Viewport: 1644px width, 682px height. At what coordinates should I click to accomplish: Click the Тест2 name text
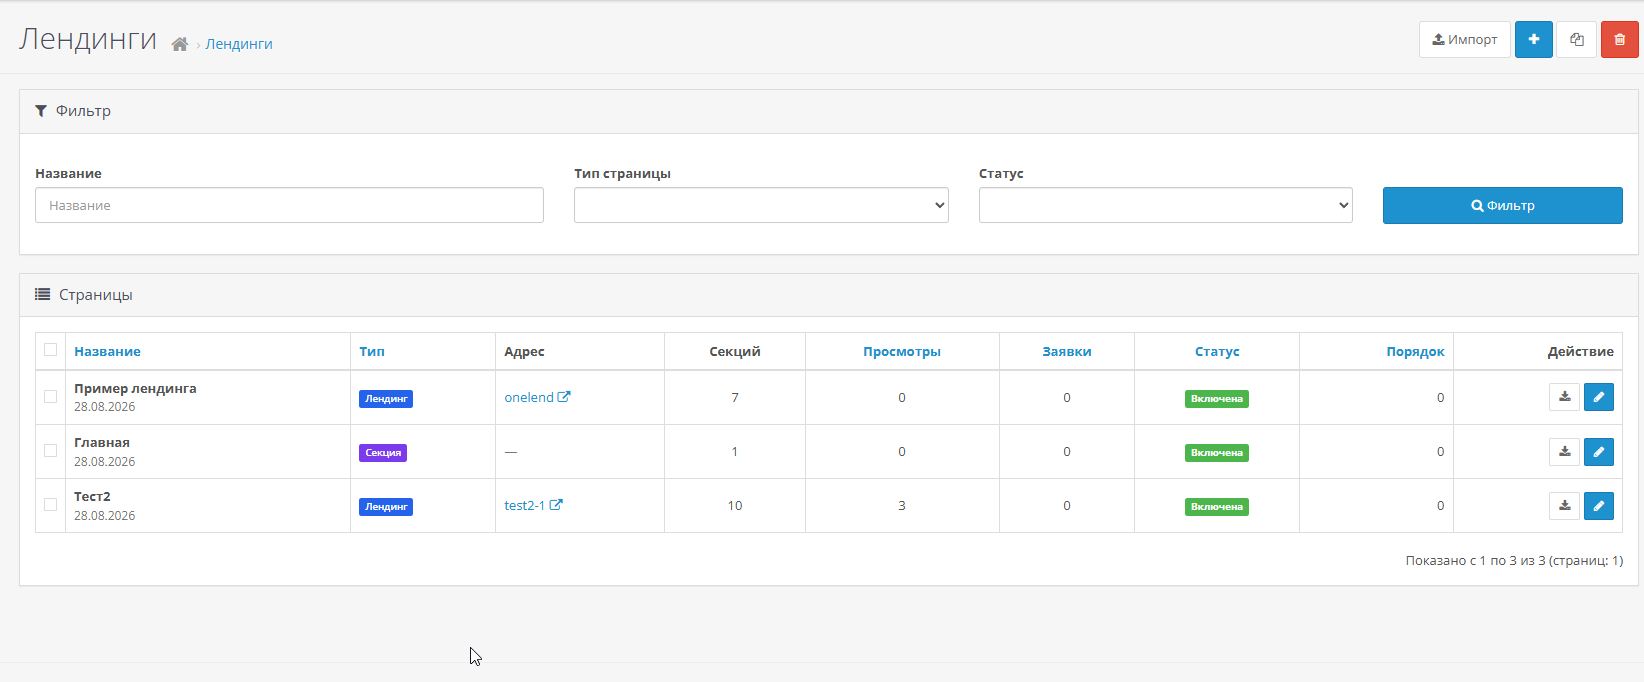pos(92,496)
